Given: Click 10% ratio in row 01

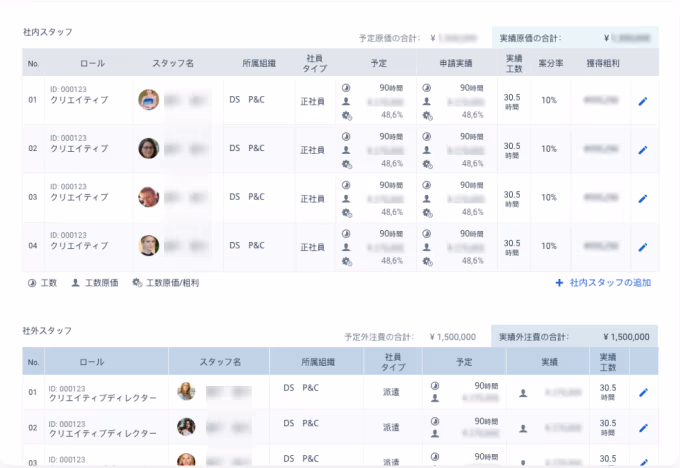Looking at the screenshot, I should (549, 100).
